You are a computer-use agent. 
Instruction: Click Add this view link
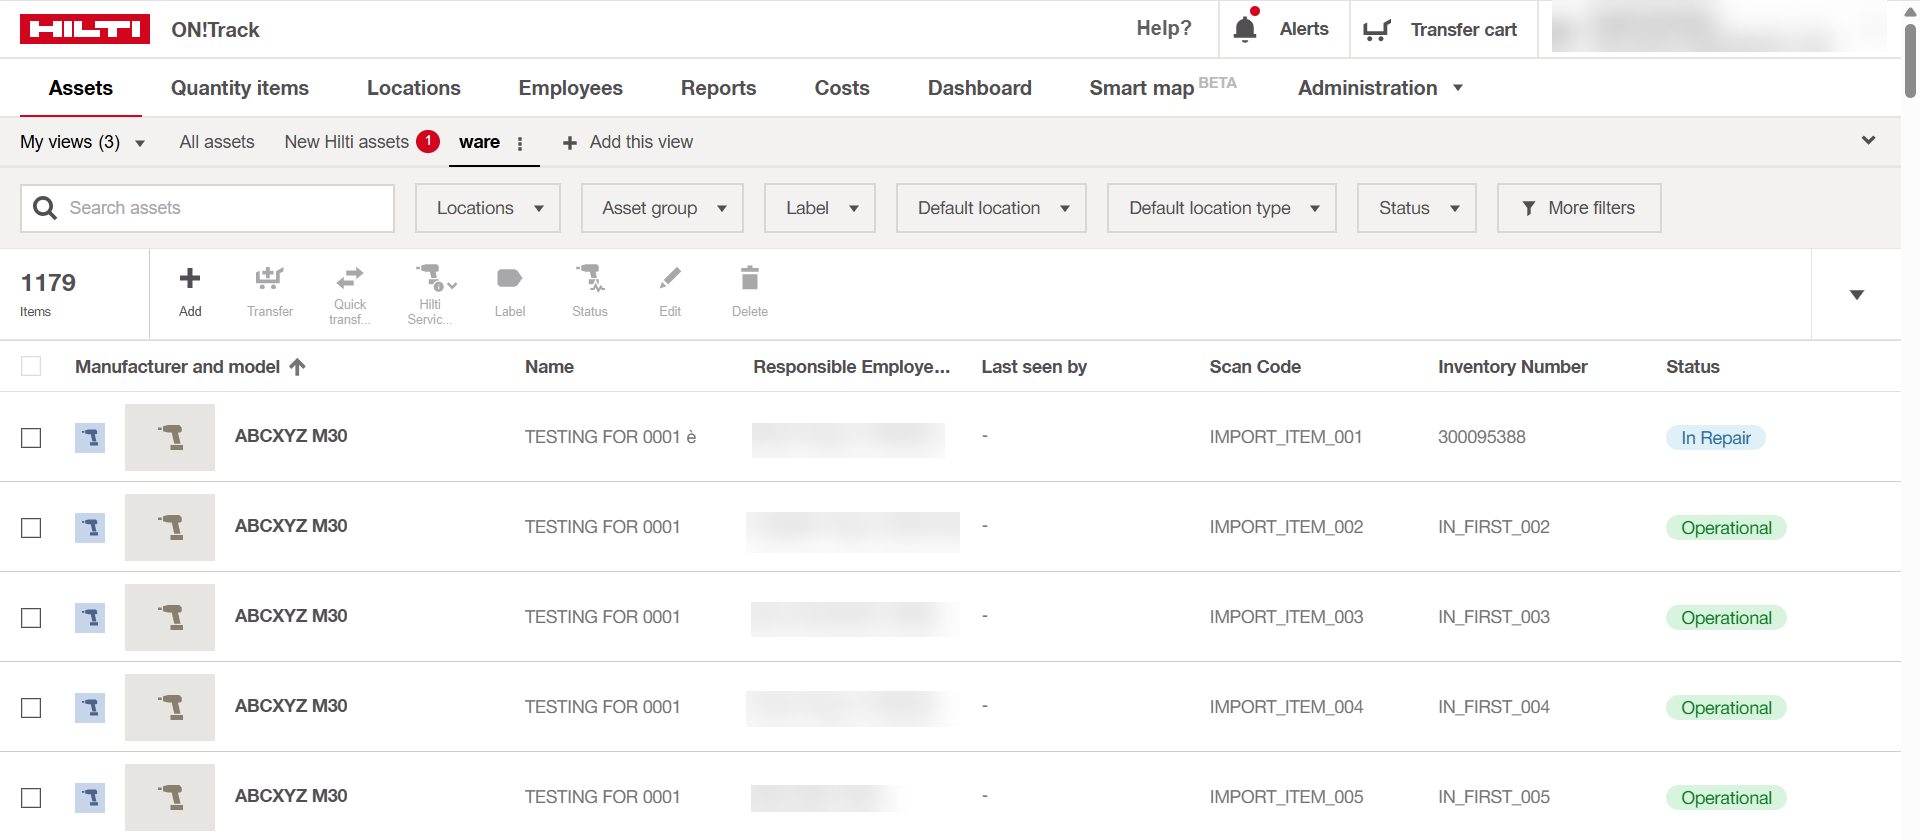[628, 142]
